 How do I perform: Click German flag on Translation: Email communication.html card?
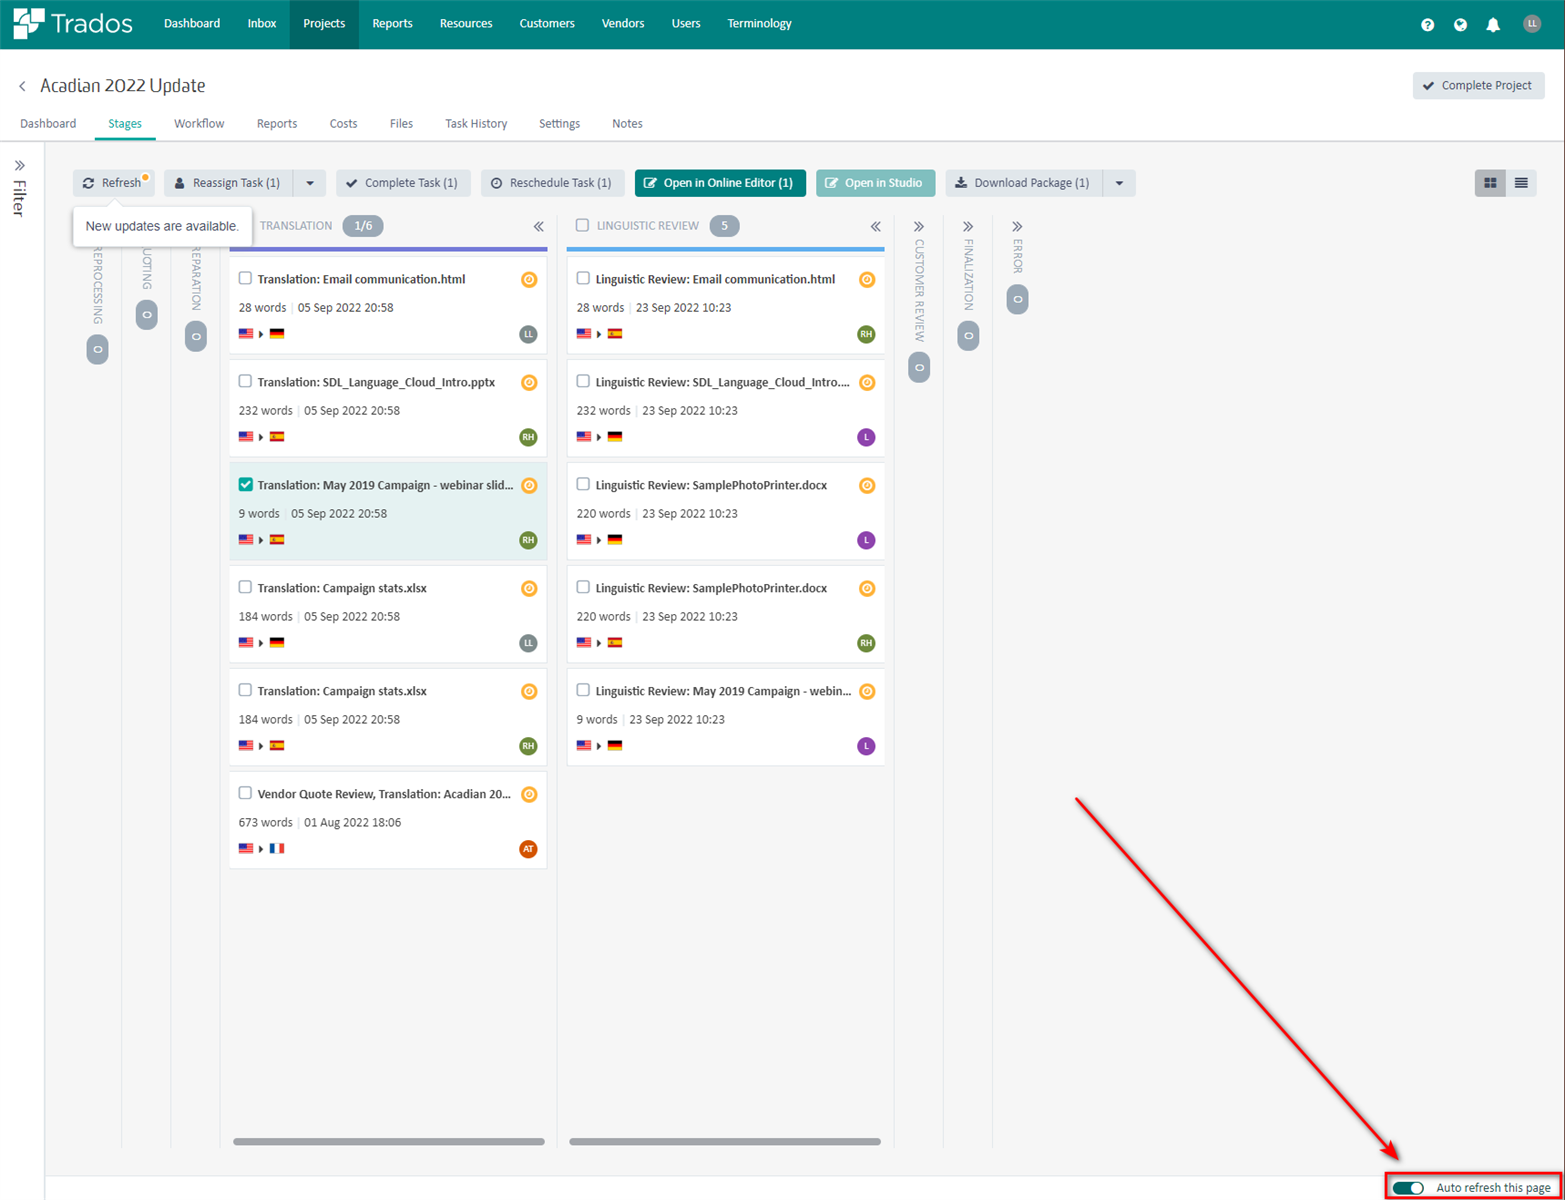[x=277, y=334]
